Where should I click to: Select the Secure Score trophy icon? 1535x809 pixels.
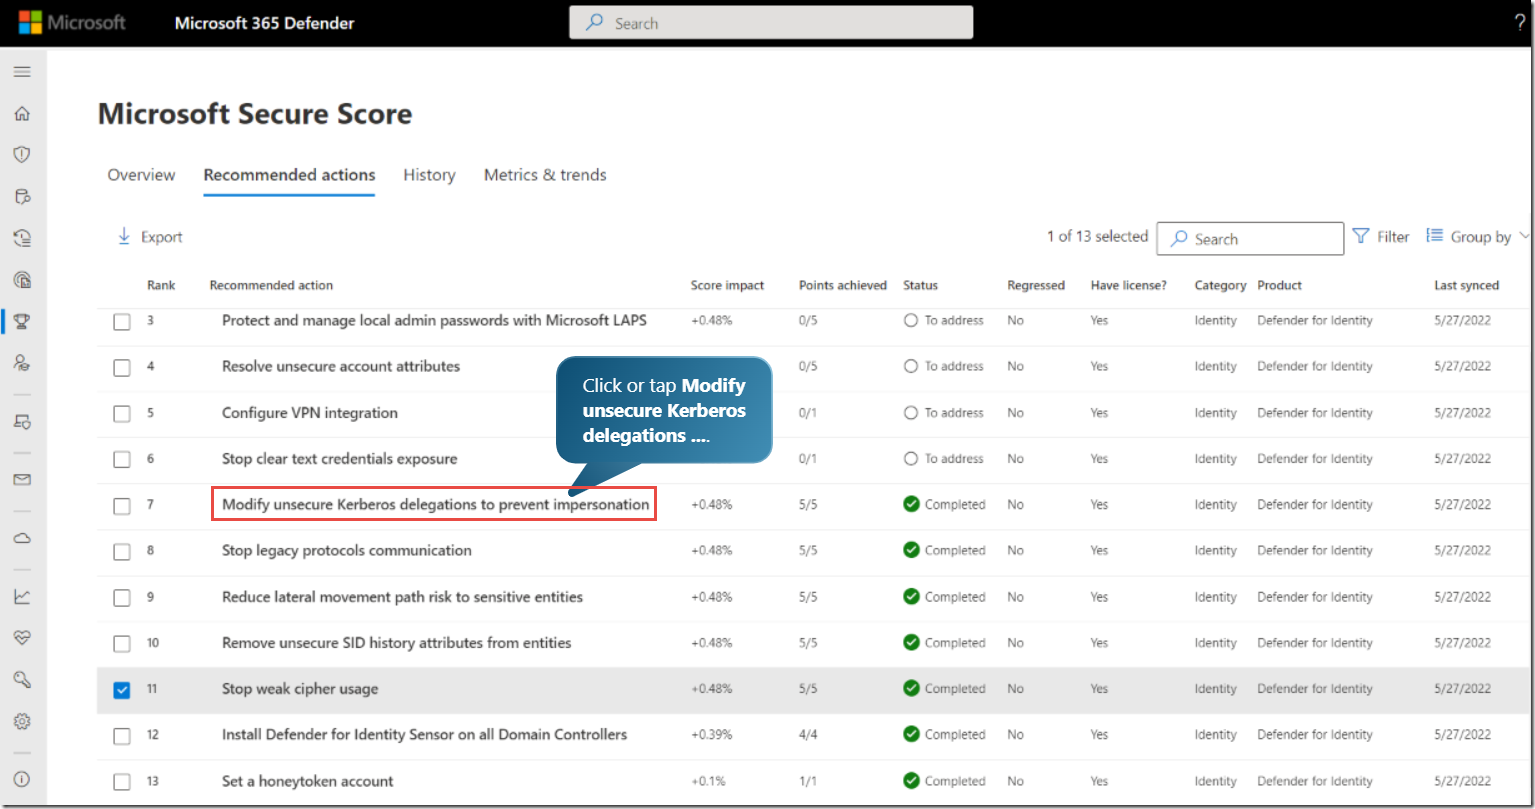[x=22, y=321]
